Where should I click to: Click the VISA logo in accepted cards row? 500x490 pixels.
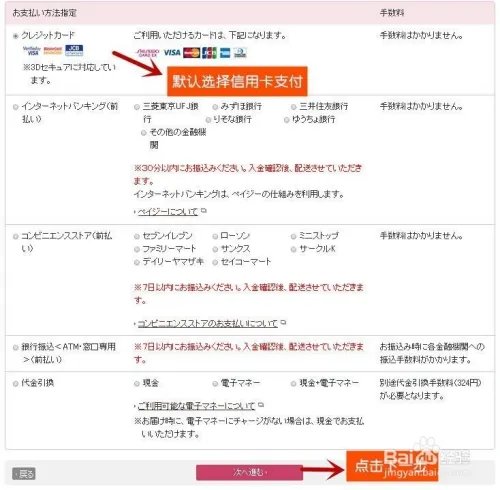172,52
